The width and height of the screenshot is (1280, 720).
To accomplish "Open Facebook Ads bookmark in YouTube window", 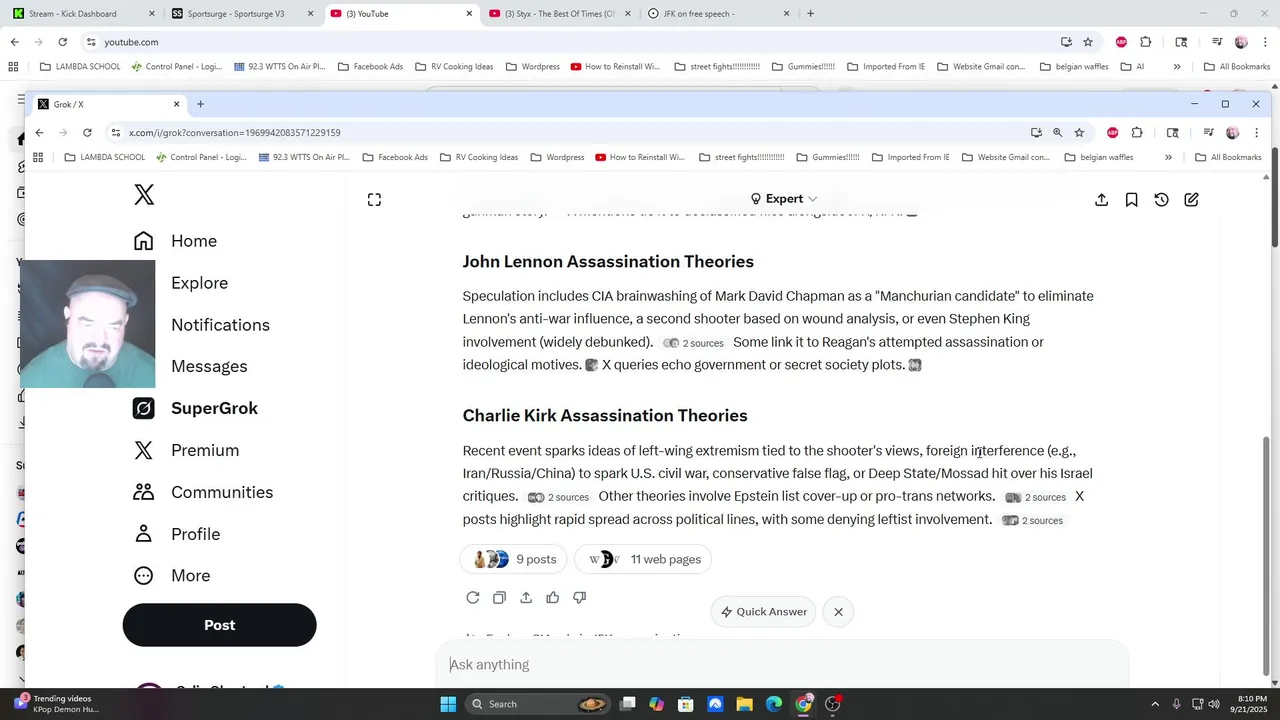I will pyautogui.click(x=370, y=67).
